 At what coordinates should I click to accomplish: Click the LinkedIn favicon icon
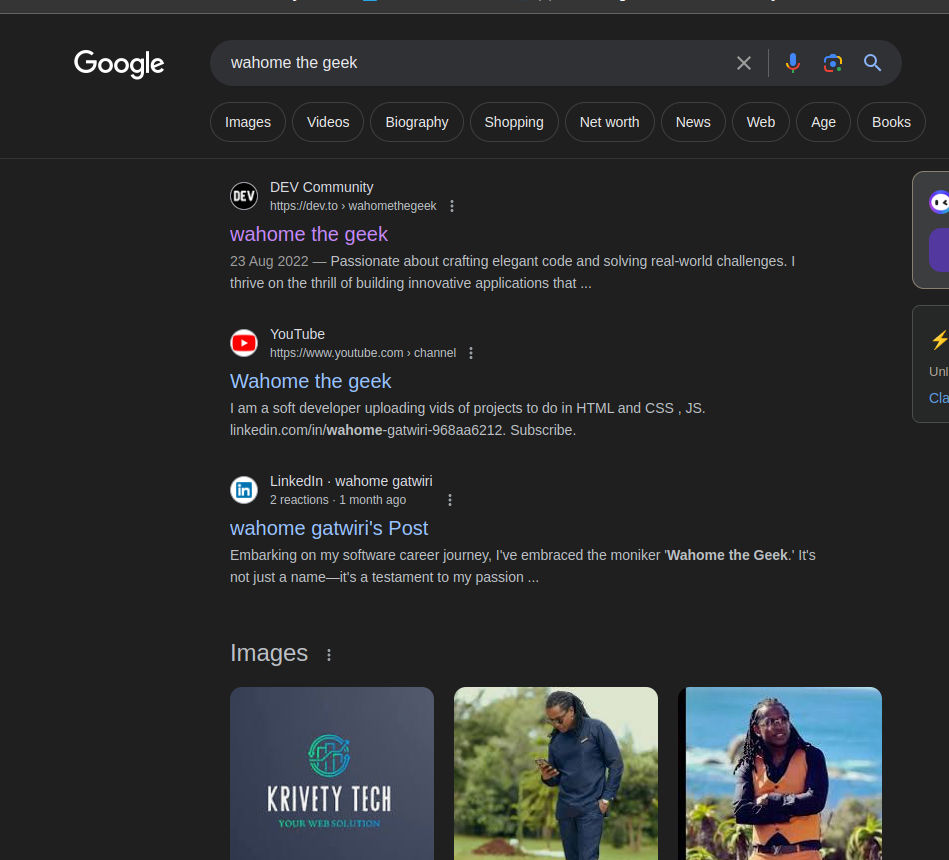pyautogui.click(x=244, y=490)
